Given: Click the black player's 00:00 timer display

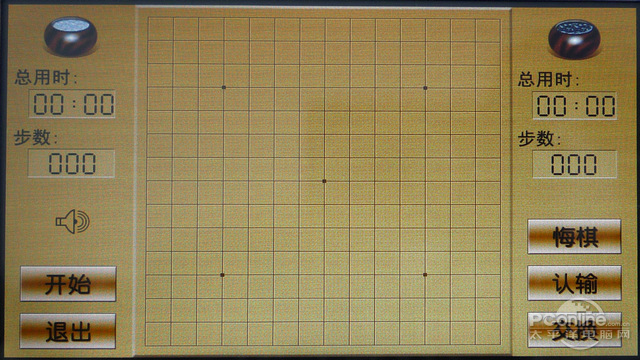Looking at the screenshot, I should coord(575,106).
